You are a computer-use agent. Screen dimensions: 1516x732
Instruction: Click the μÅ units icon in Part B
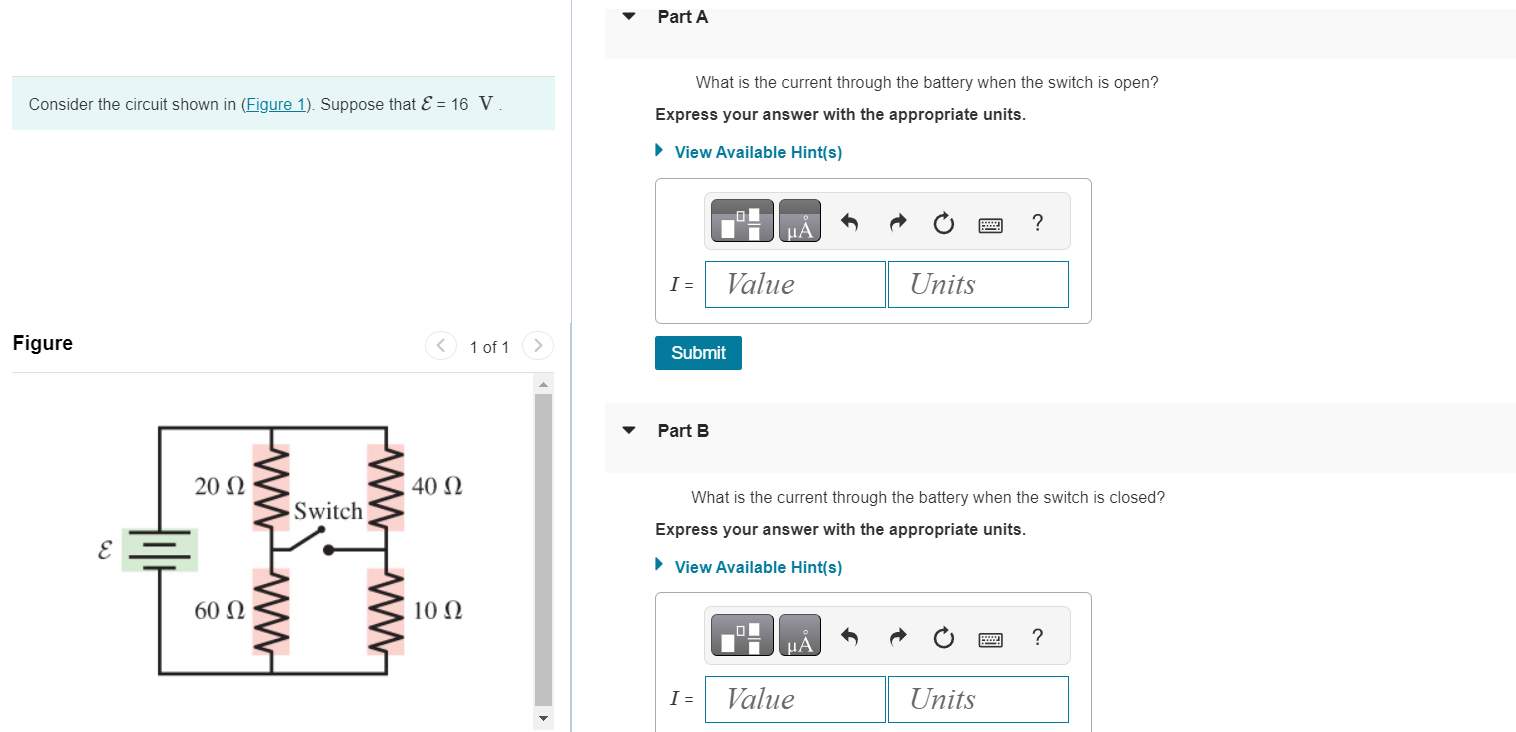click(x=799, y=635)
